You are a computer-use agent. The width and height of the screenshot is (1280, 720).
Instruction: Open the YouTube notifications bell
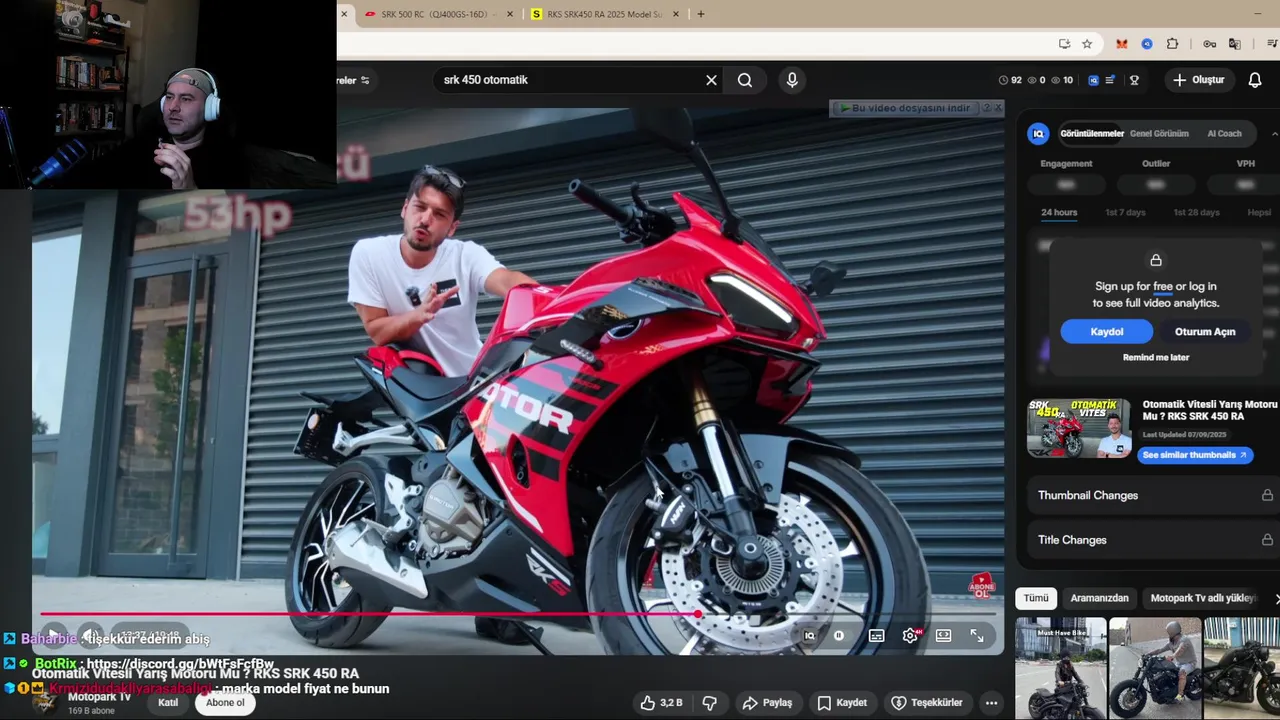pyautogui.click(x=1255, y=80)
